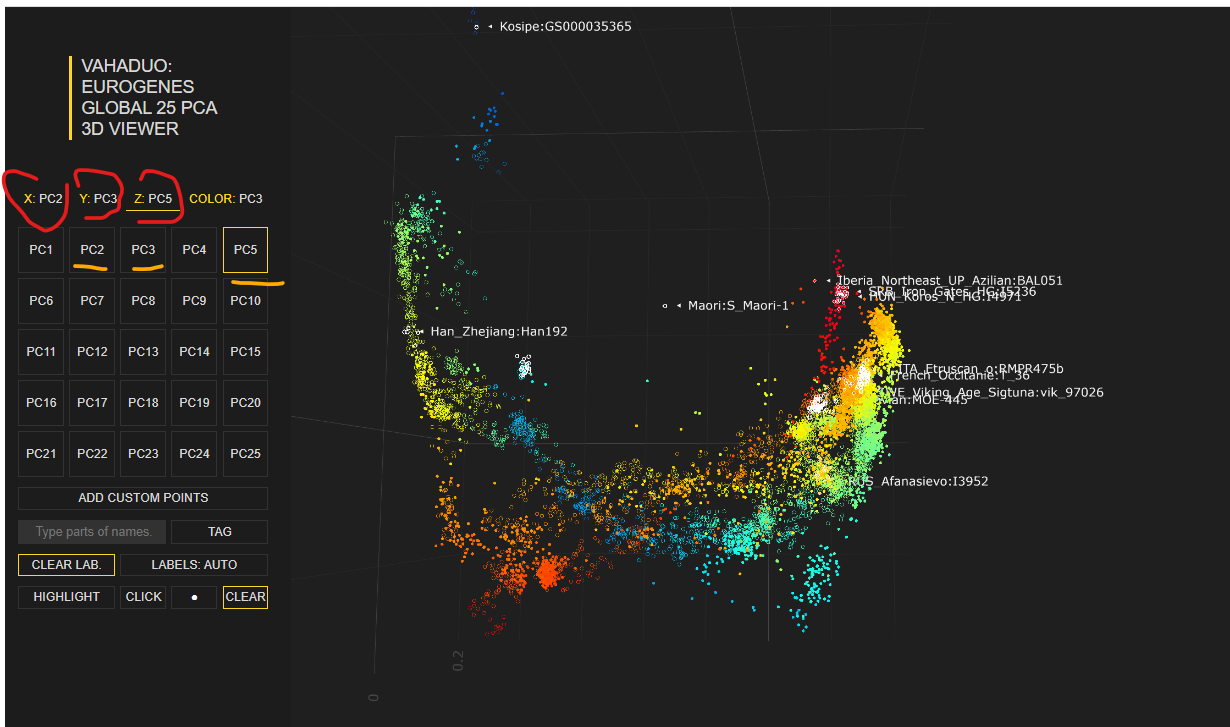Switch to the Z axis selector
The image size is (1230, 727).
tap(153, 199)
